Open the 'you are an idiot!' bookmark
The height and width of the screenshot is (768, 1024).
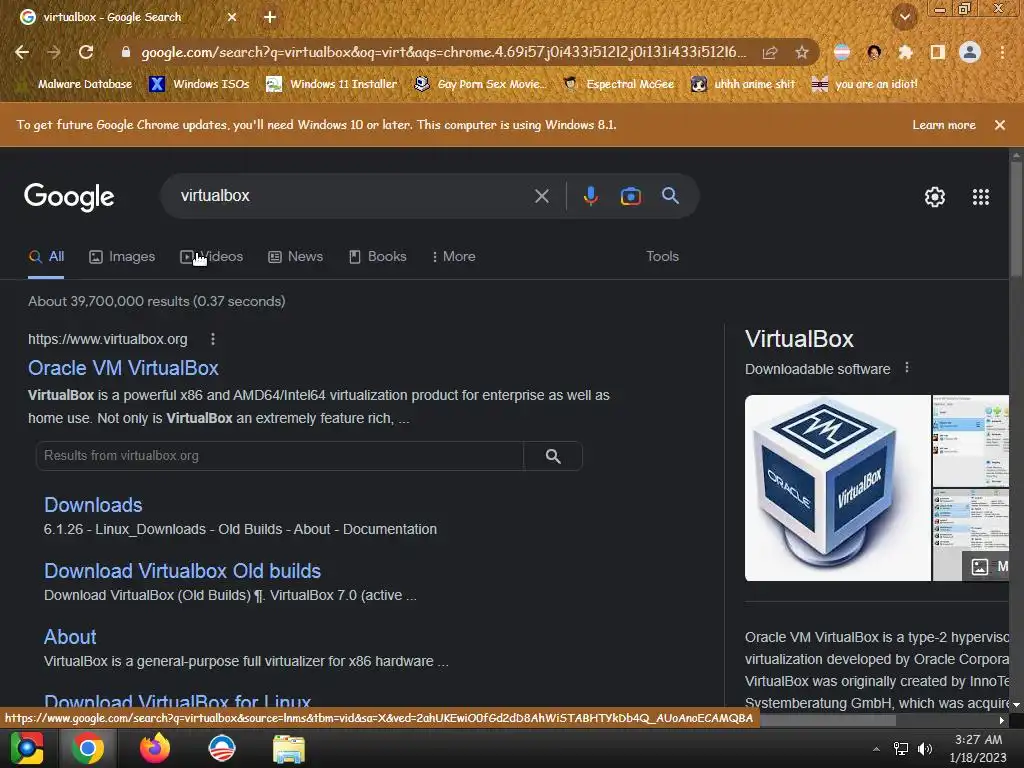pyautogui.click(x=865, y=84)
